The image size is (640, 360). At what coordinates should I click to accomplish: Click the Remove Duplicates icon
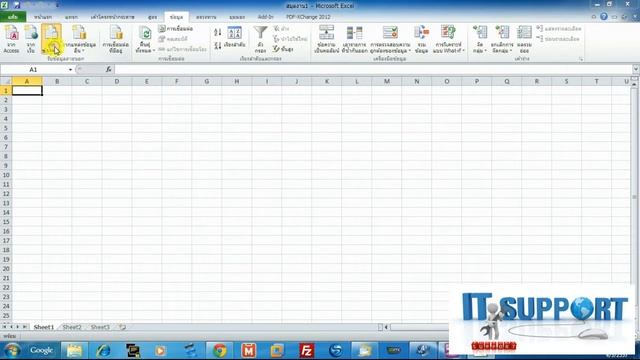354,38
